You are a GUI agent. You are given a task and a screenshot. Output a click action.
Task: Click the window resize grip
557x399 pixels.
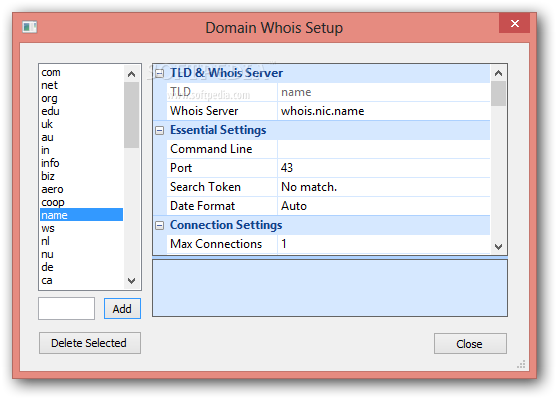521,364
